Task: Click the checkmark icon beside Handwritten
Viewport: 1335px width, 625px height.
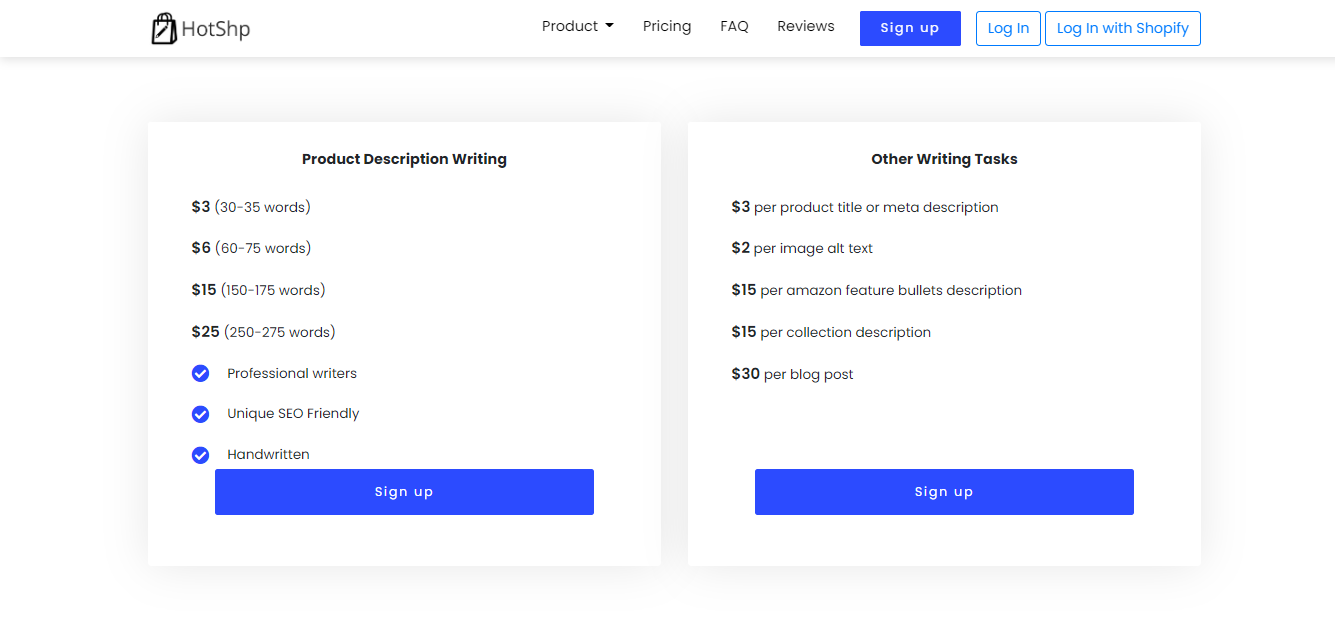Action: click(x=200, y=455)
